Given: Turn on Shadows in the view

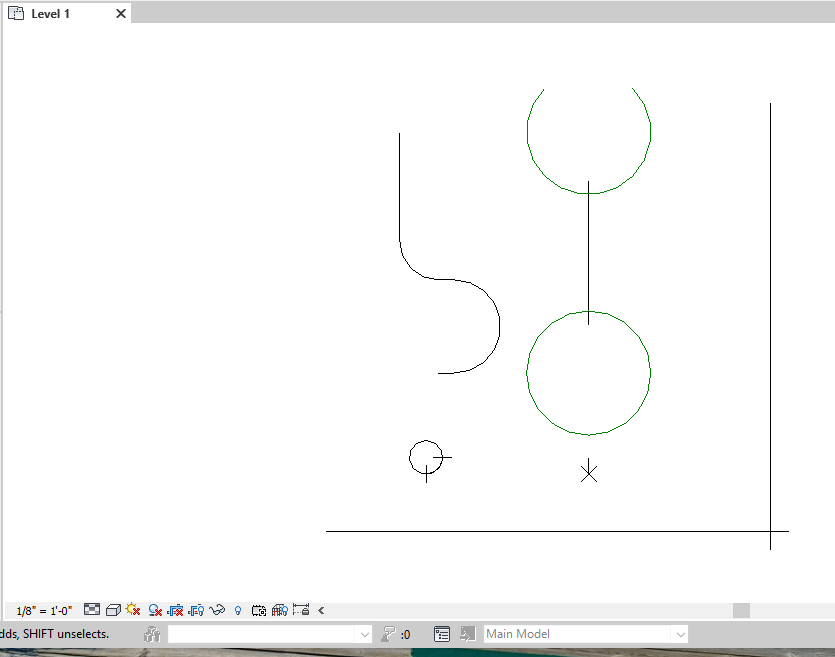Looking at the screenshot, I should [155, 610].
